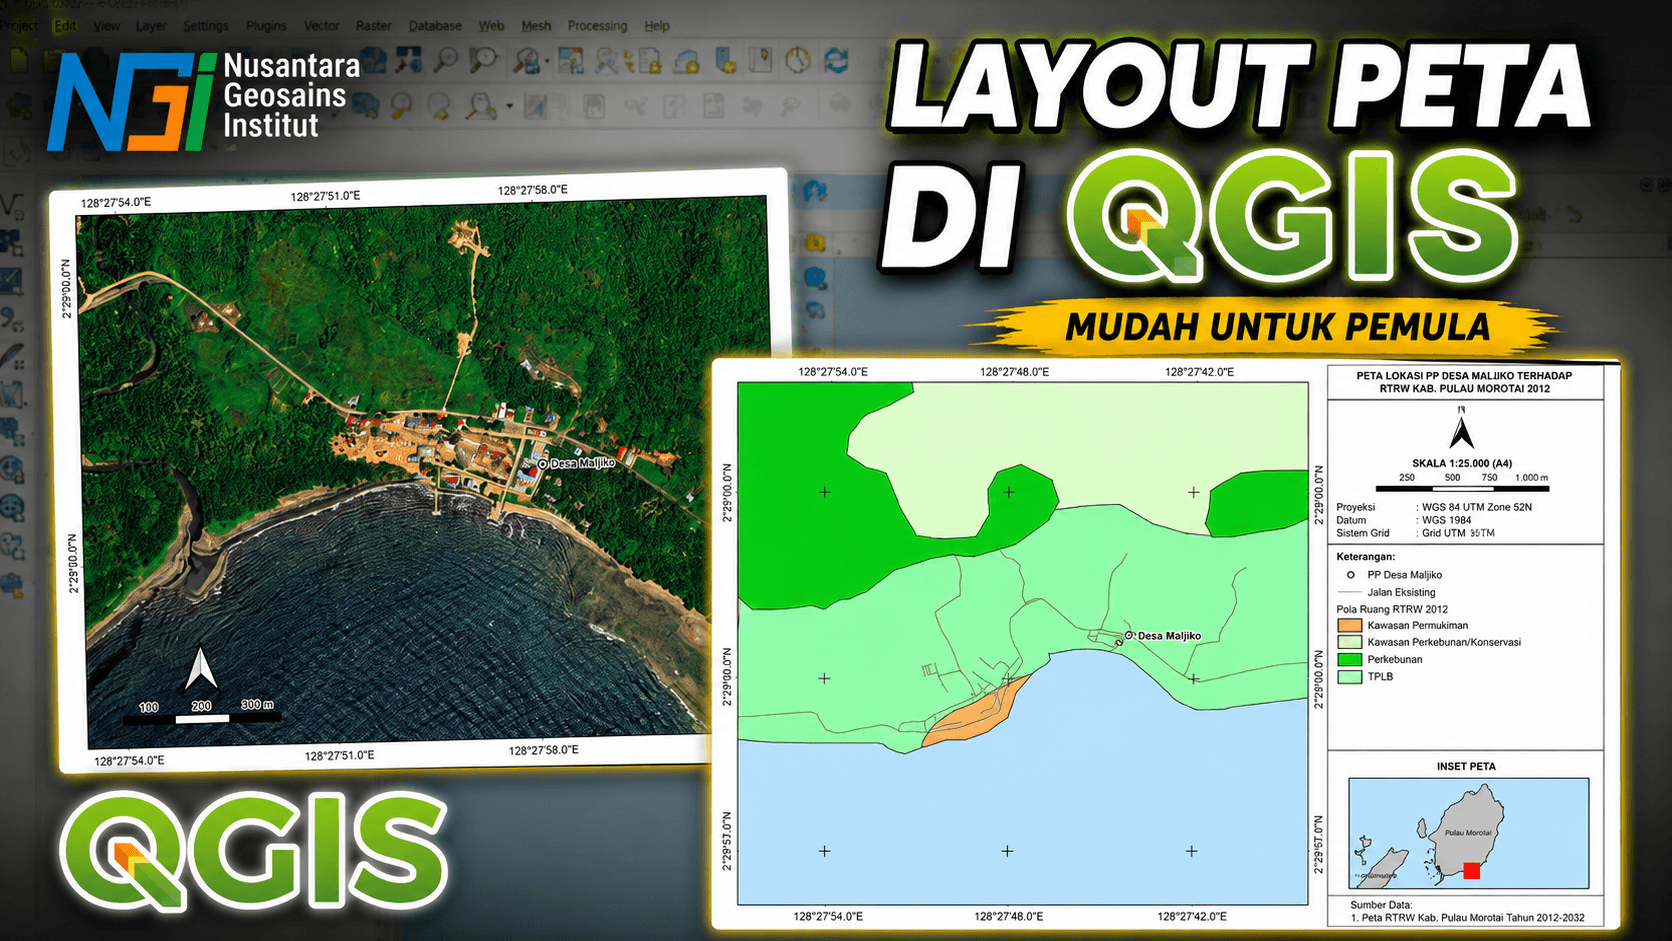
Task: Open the Edit menu
Action: (66, 25)
